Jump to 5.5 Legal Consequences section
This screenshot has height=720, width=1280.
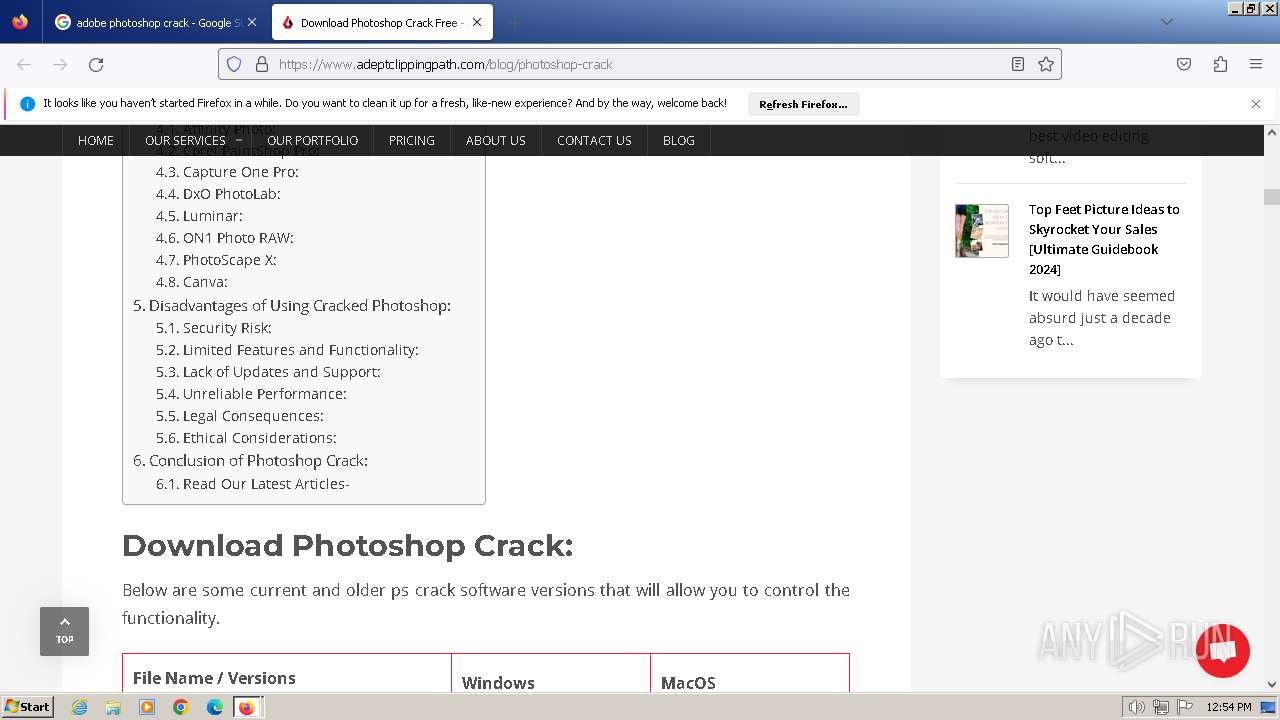(x=240, y=416)
